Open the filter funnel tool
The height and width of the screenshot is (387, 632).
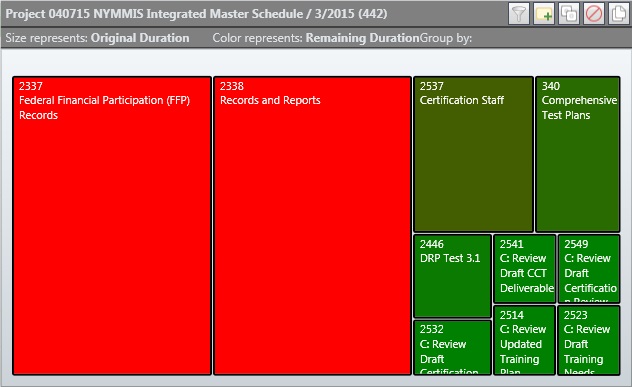tap(519, 14)
